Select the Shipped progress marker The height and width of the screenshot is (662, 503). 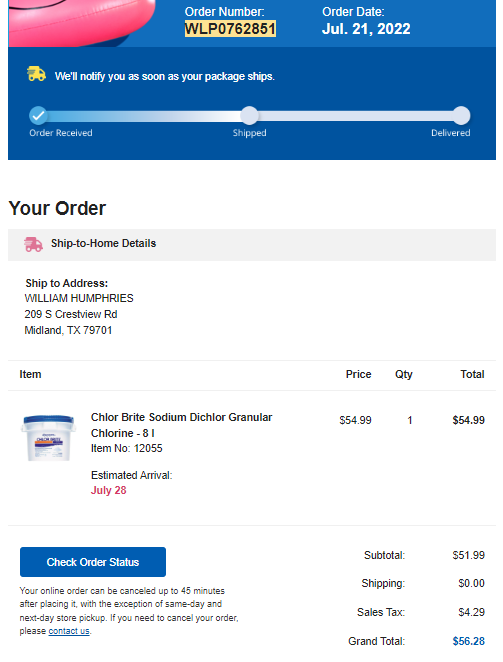point(249,115)
